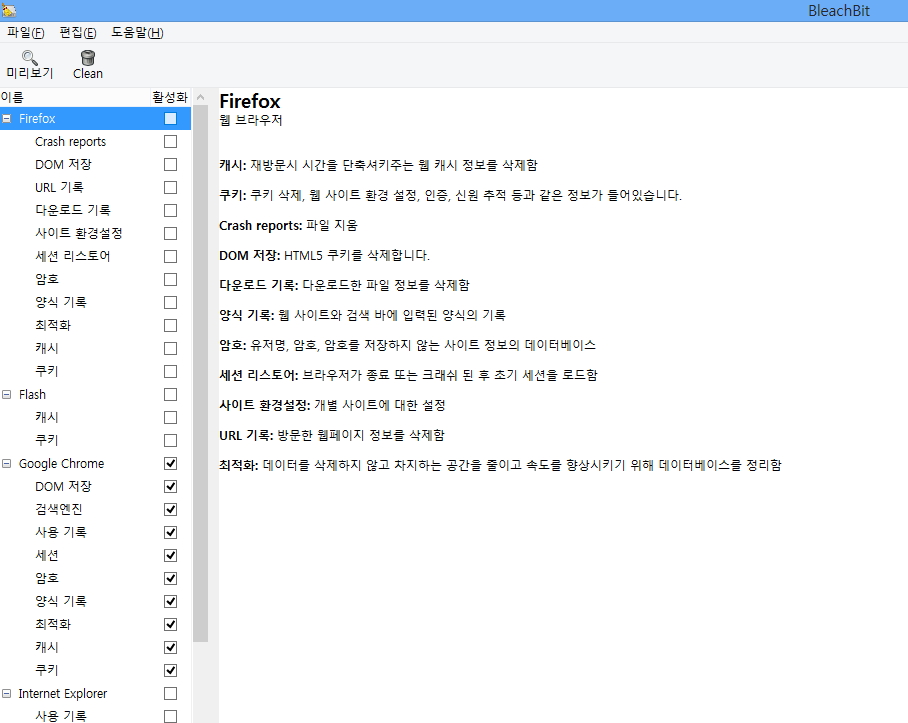Open the 편집(E) menu

[78, 32]
